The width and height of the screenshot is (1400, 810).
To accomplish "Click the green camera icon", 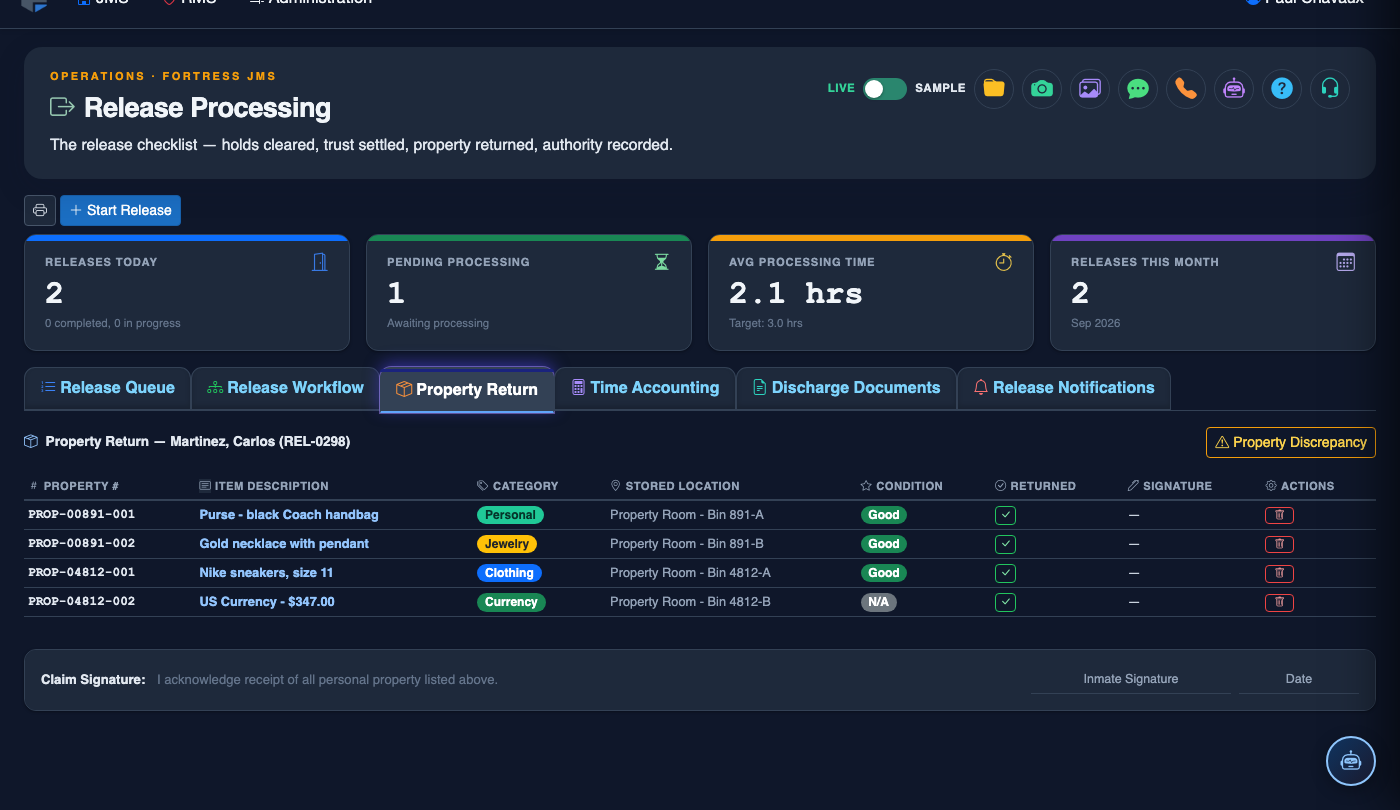I will [x=1041, y=88].
